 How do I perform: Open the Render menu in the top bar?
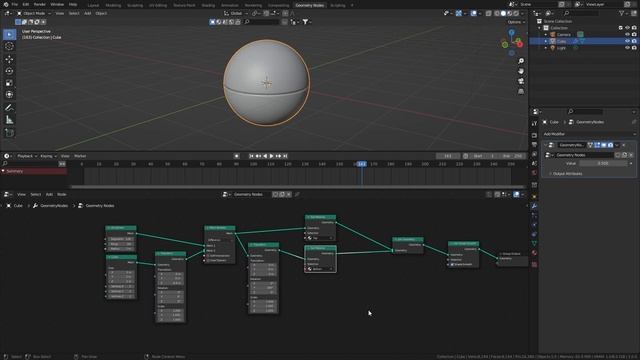point(40,4)
